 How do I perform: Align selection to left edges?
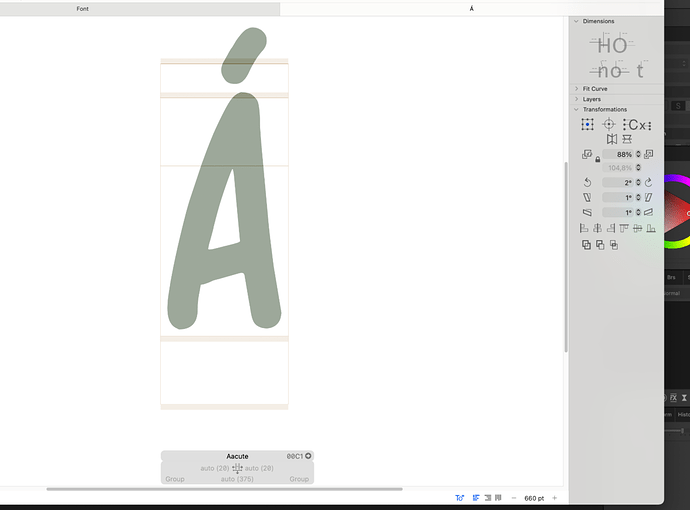coord(584,228)
